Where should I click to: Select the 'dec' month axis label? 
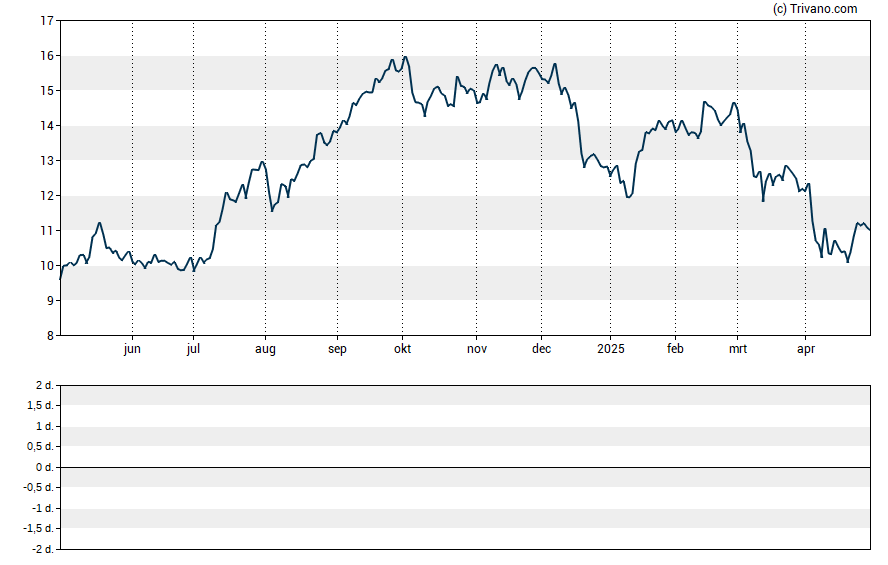pyautogui.click(x=541, y=349)
